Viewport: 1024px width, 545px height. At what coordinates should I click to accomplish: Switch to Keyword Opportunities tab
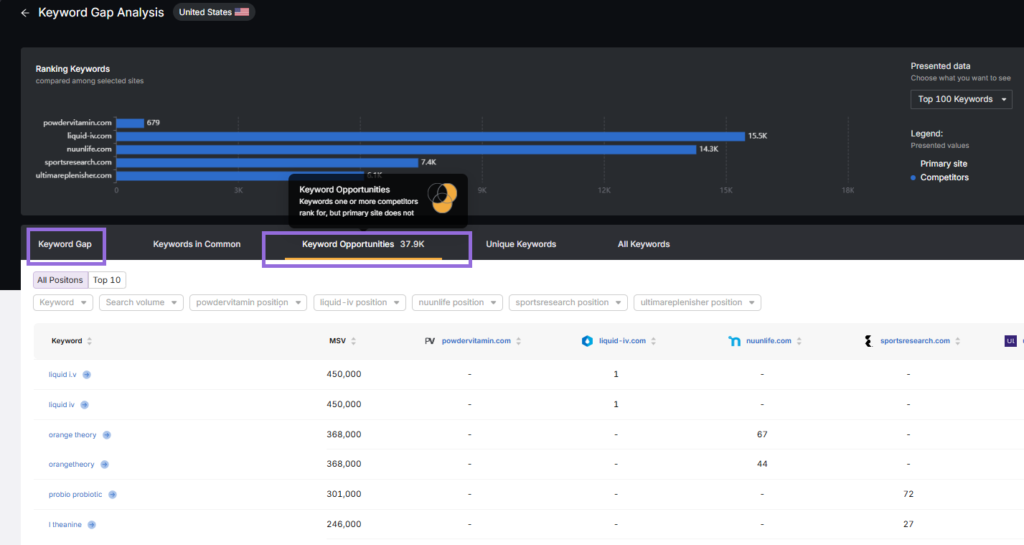(363, 244)
